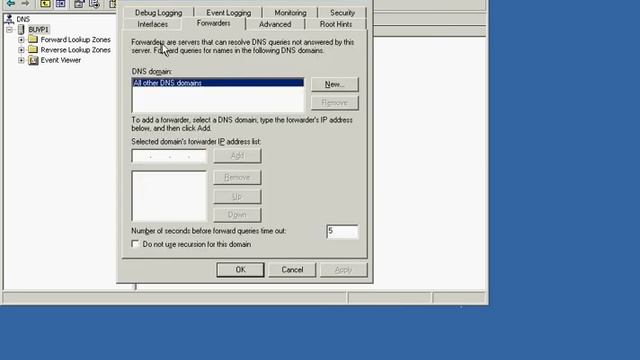The image size is (640, 360).
Task: Select Forward Lookup Zones tree label
Action: 76,40
